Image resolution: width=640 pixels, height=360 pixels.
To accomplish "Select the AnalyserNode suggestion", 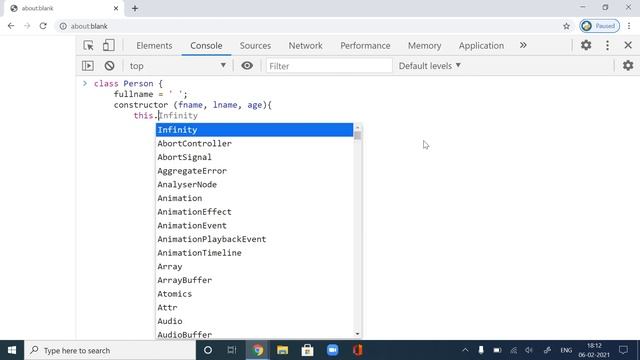I will 254,184.
